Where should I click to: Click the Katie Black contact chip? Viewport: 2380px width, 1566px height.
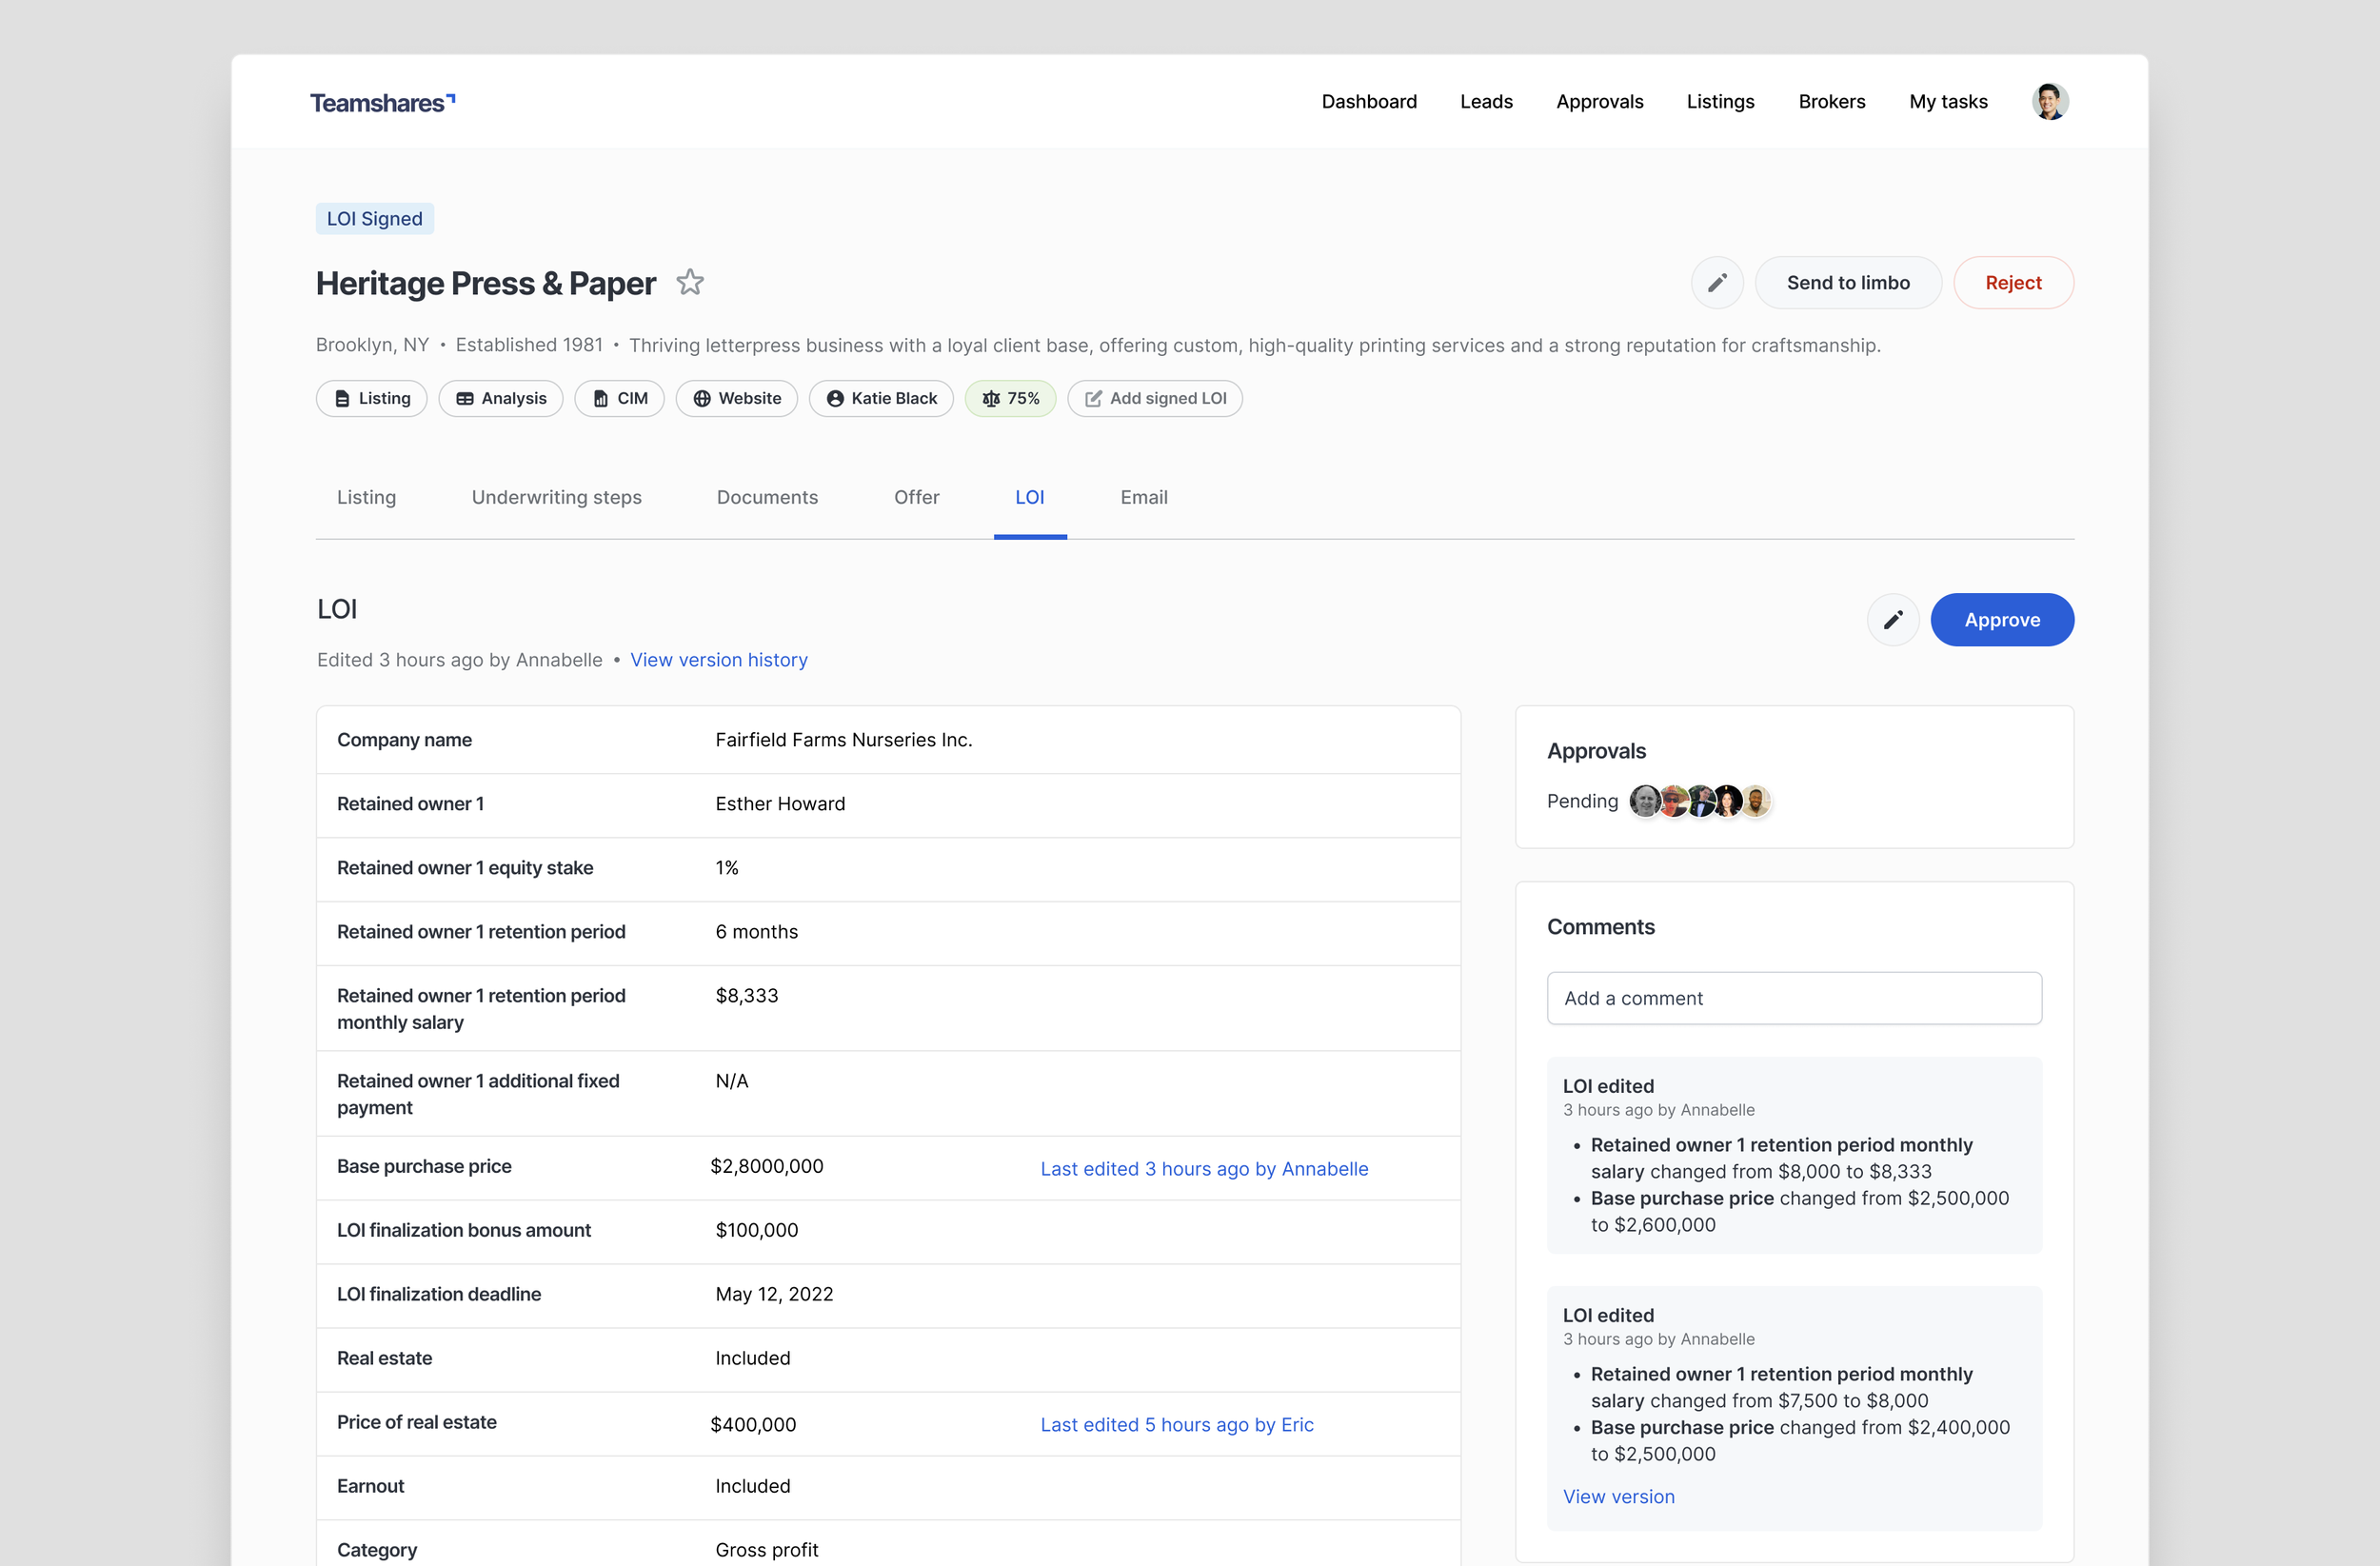pyautogui.click(x=881, y=398)
